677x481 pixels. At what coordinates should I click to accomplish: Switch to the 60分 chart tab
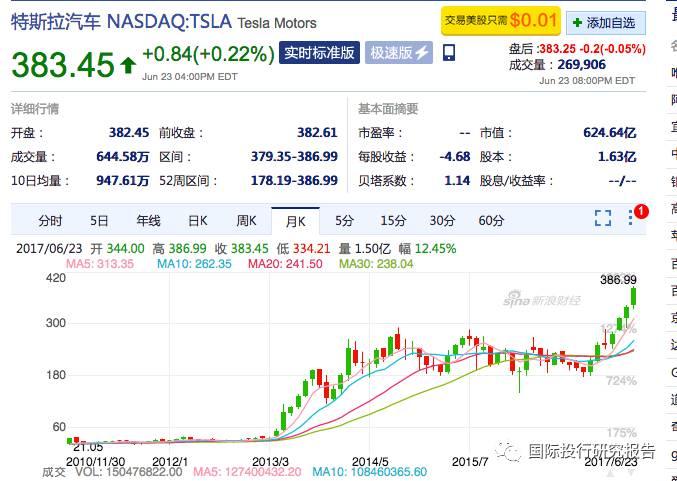click(x=491, y=221)
